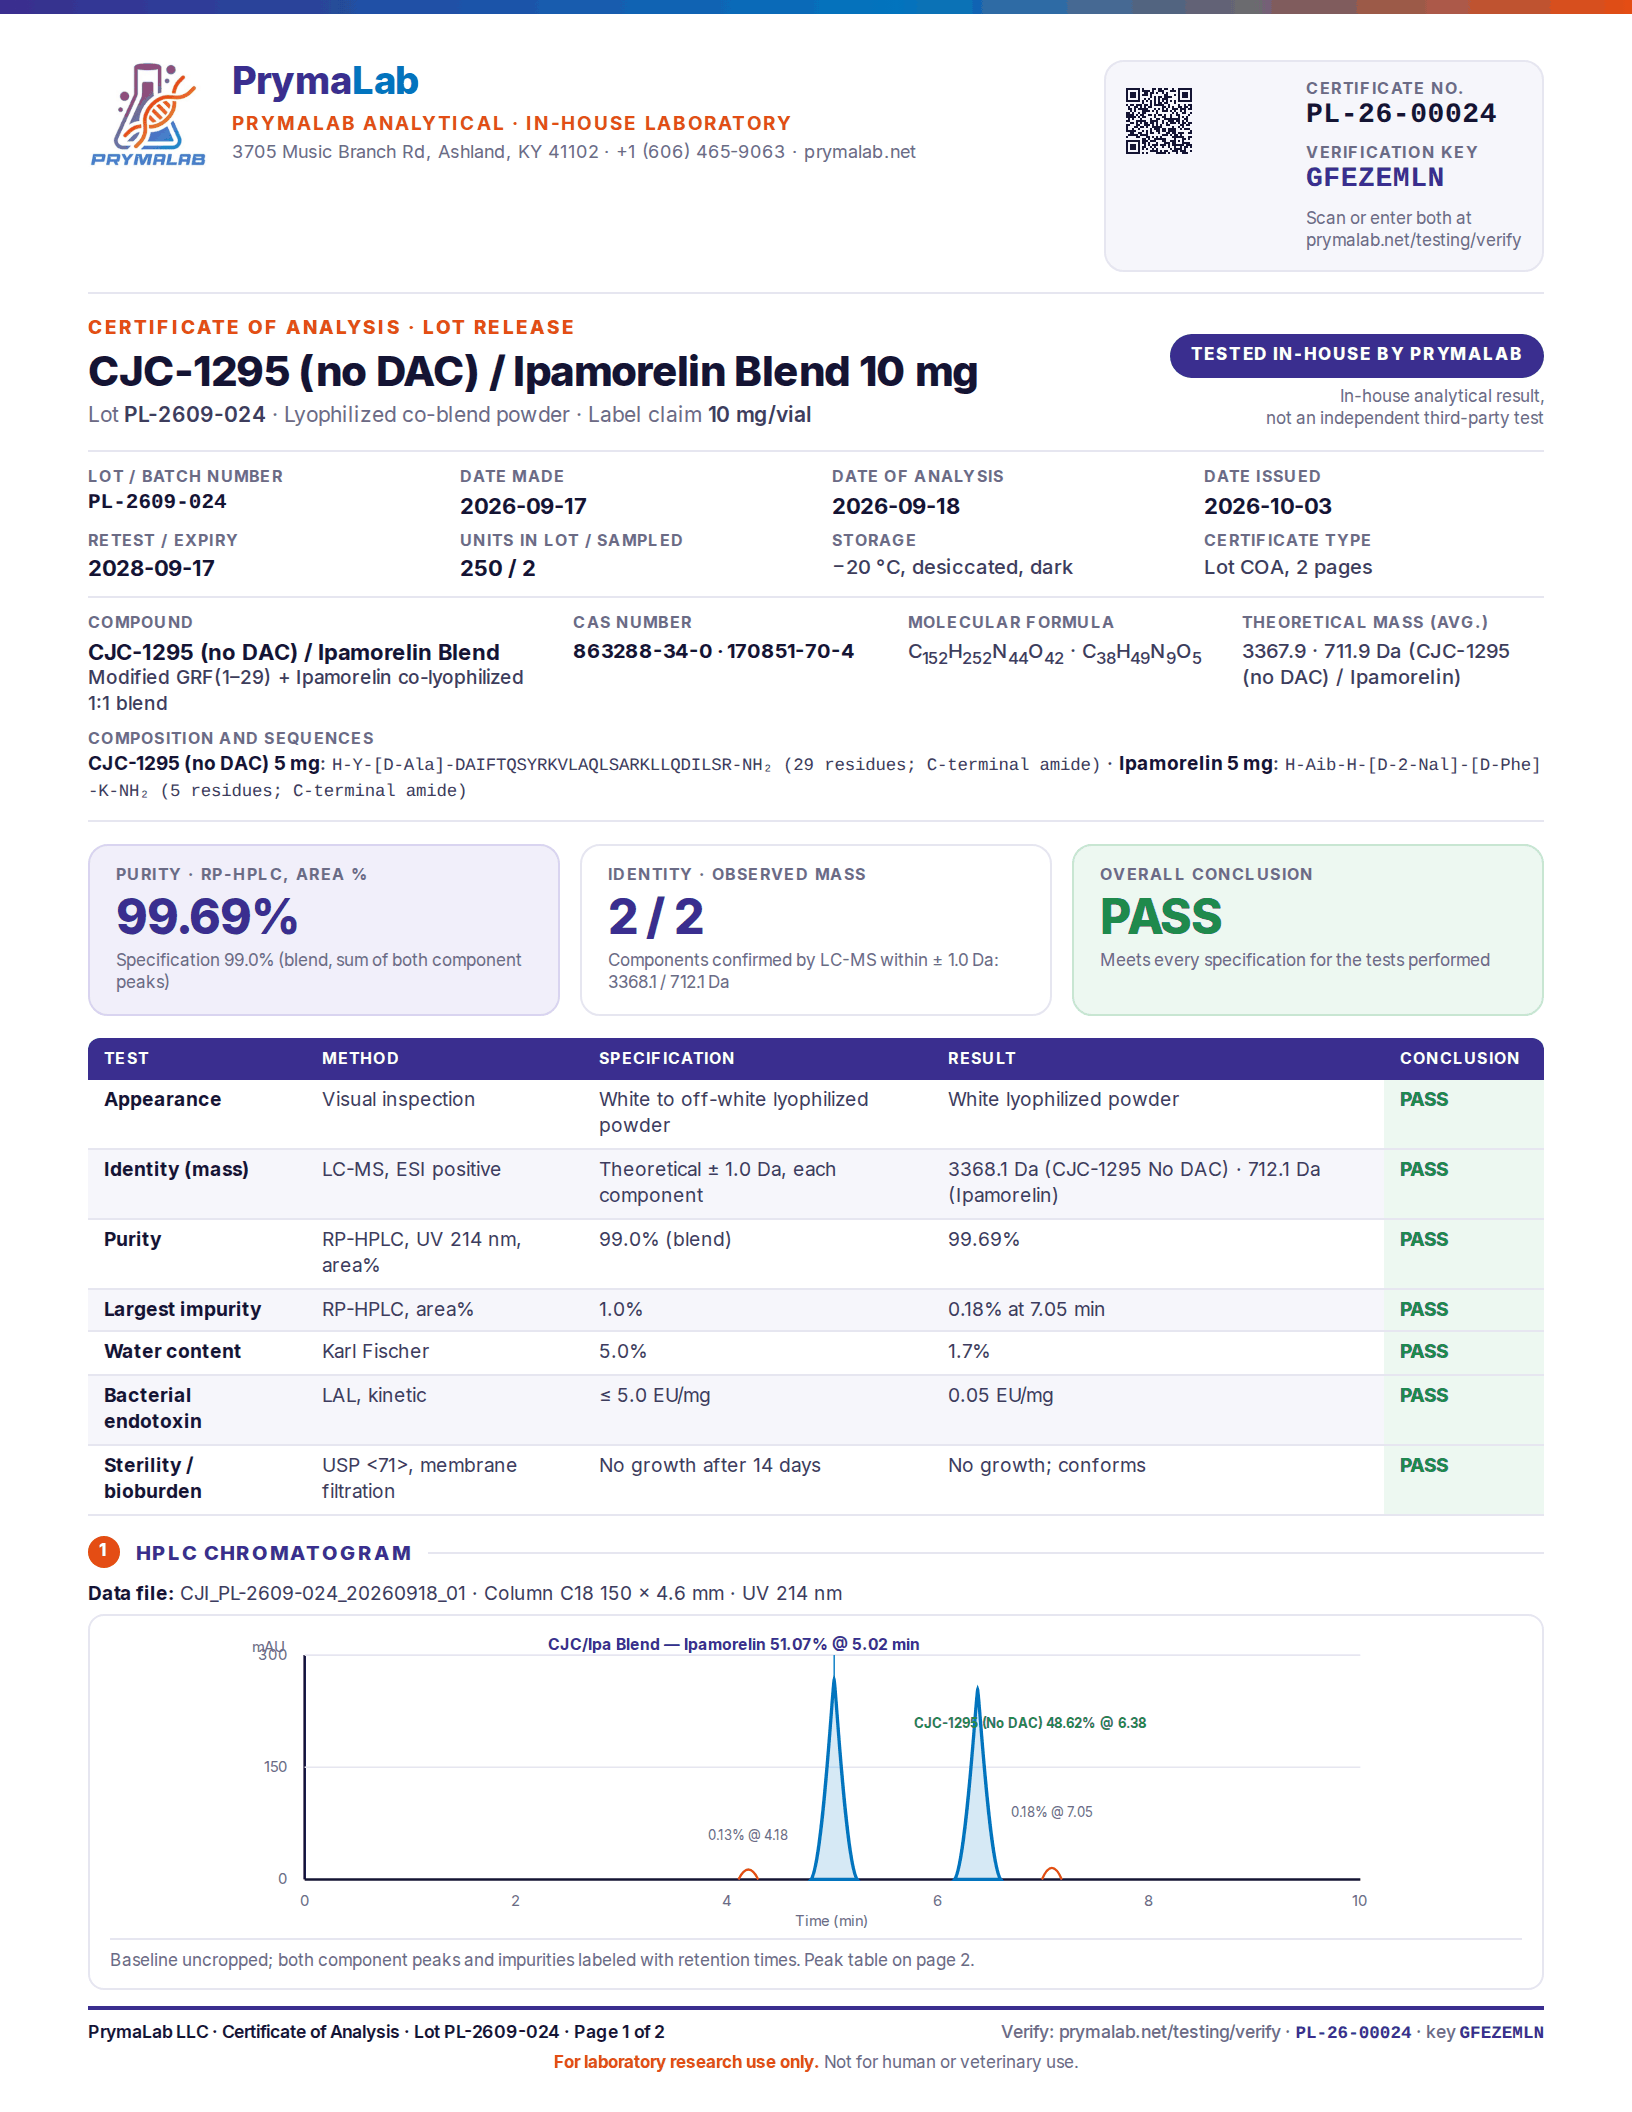Viewport: 1632px width, 2112px height.
Task: Click the result 0.18% at 7.05 min
Action: click(1026, 1309)
